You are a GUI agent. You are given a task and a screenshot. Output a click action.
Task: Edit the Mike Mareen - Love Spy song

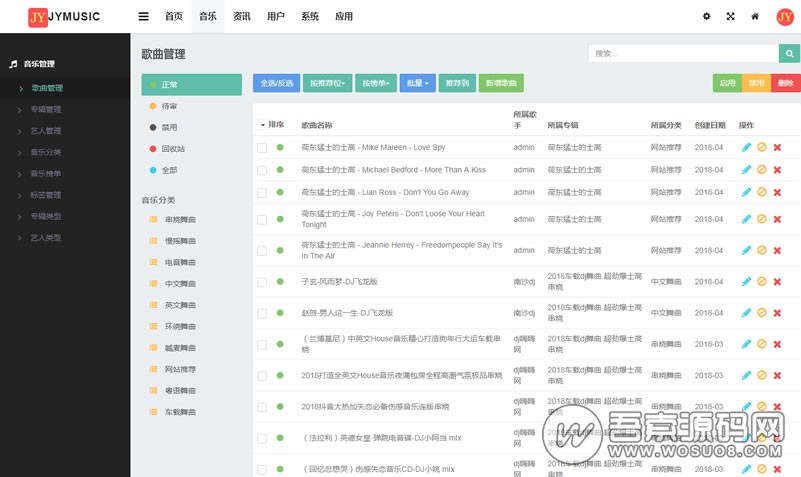pyautogui.click(x=746, y=147)
